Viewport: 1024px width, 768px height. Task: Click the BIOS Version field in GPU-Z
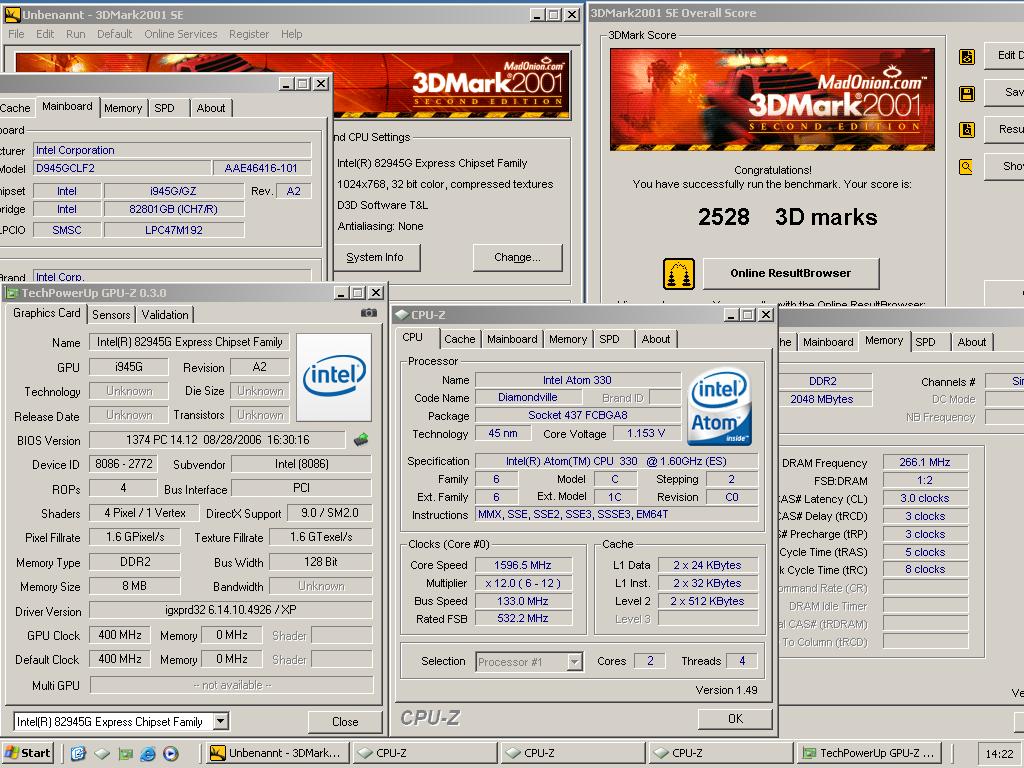pos(217,440)
